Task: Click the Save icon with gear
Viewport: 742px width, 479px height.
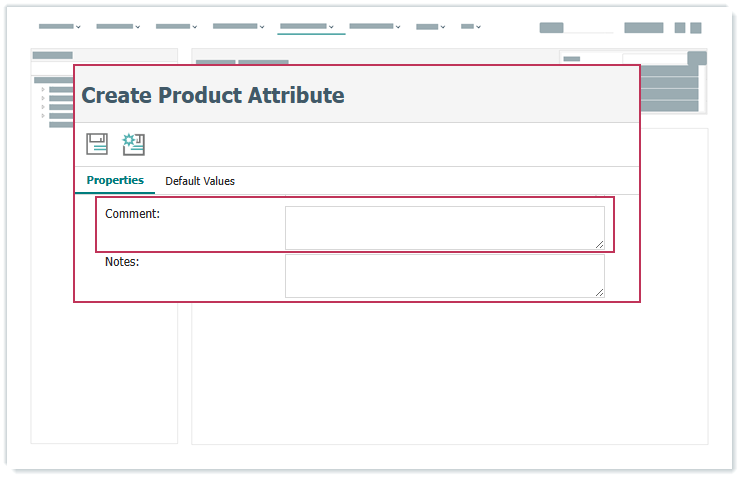Action: tap(134, 144)
